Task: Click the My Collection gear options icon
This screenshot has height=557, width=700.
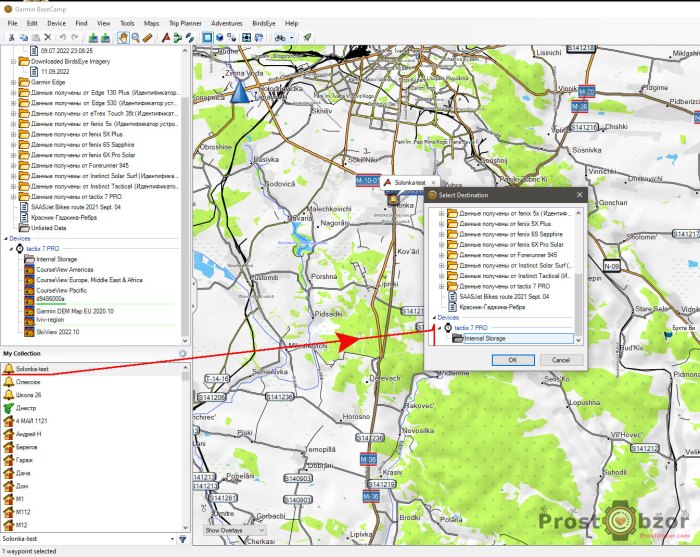Action: pyautogui.click(x=183, y=353)
